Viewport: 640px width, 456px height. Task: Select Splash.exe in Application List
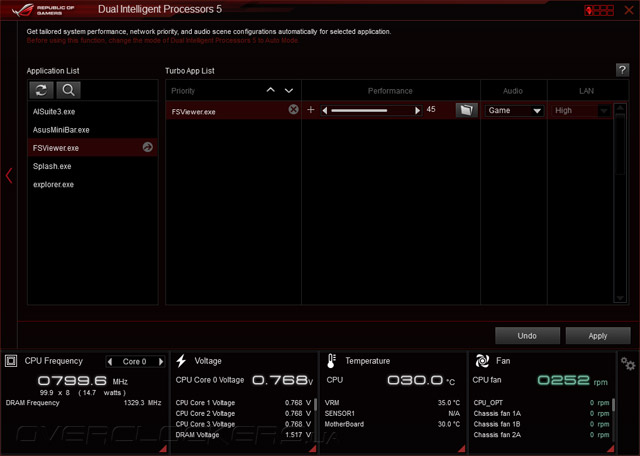93,166
